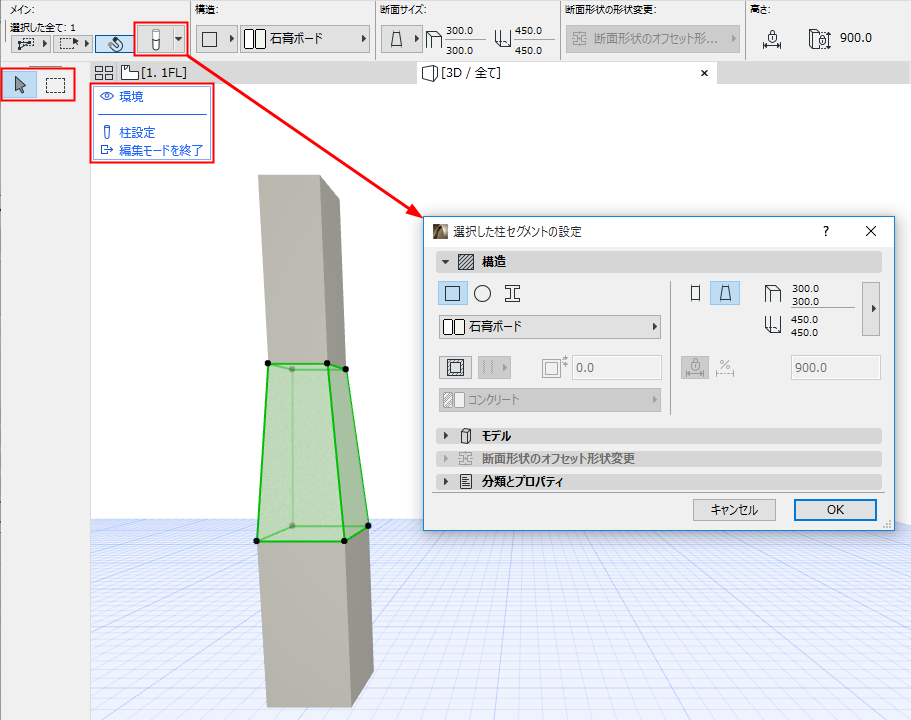Click the document icon beside 分類とプロパティ
This screenshot has width=911, height=720.
[x=465, y=482]
